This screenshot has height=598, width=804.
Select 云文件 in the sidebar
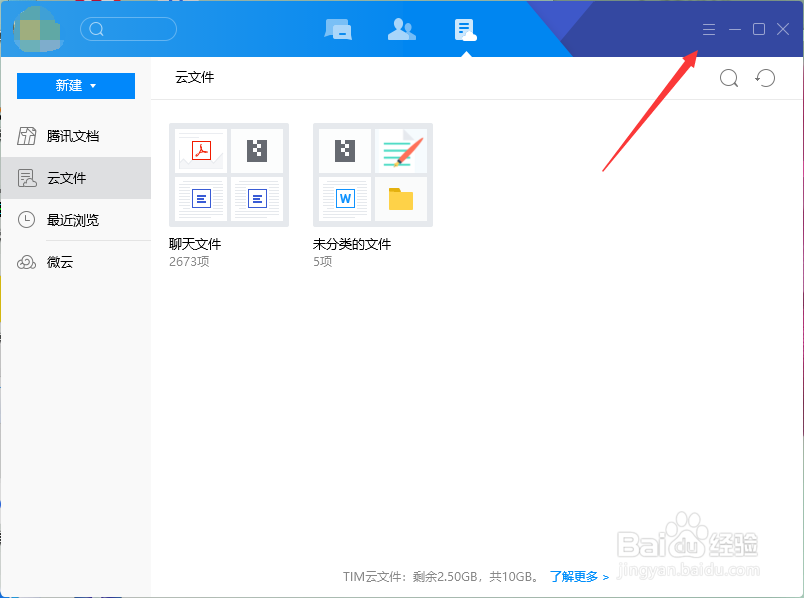click(76, 178)
